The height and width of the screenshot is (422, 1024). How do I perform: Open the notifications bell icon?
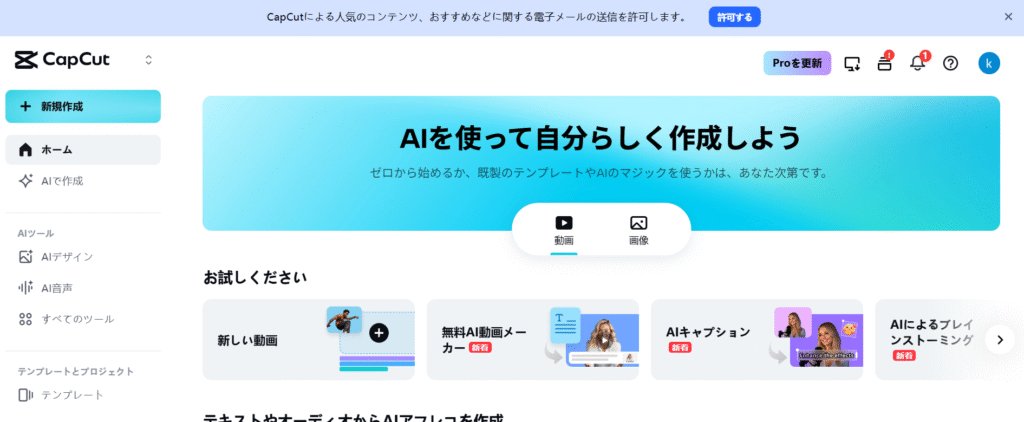[918, 63]
